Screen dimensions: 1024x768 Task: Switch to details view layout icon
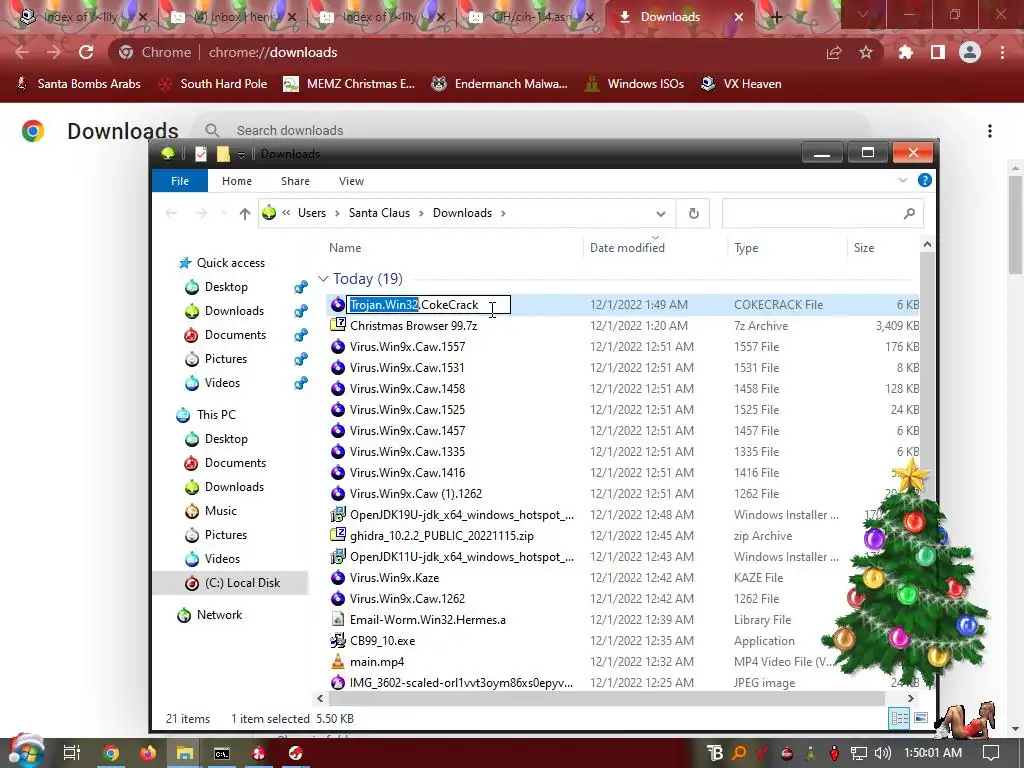[x=899, y=718]
